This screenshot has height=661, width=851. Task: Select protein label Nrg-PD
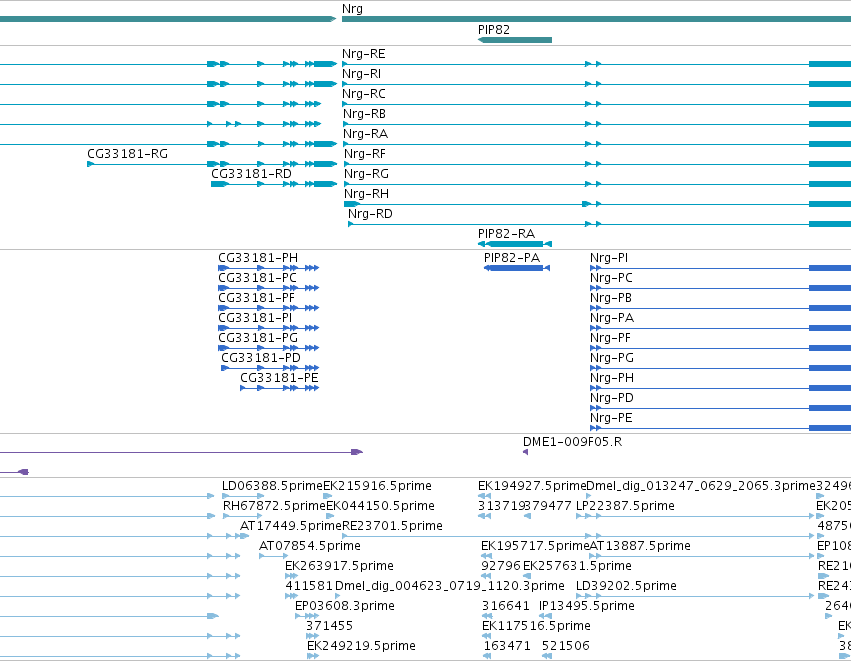click(612, 398)
